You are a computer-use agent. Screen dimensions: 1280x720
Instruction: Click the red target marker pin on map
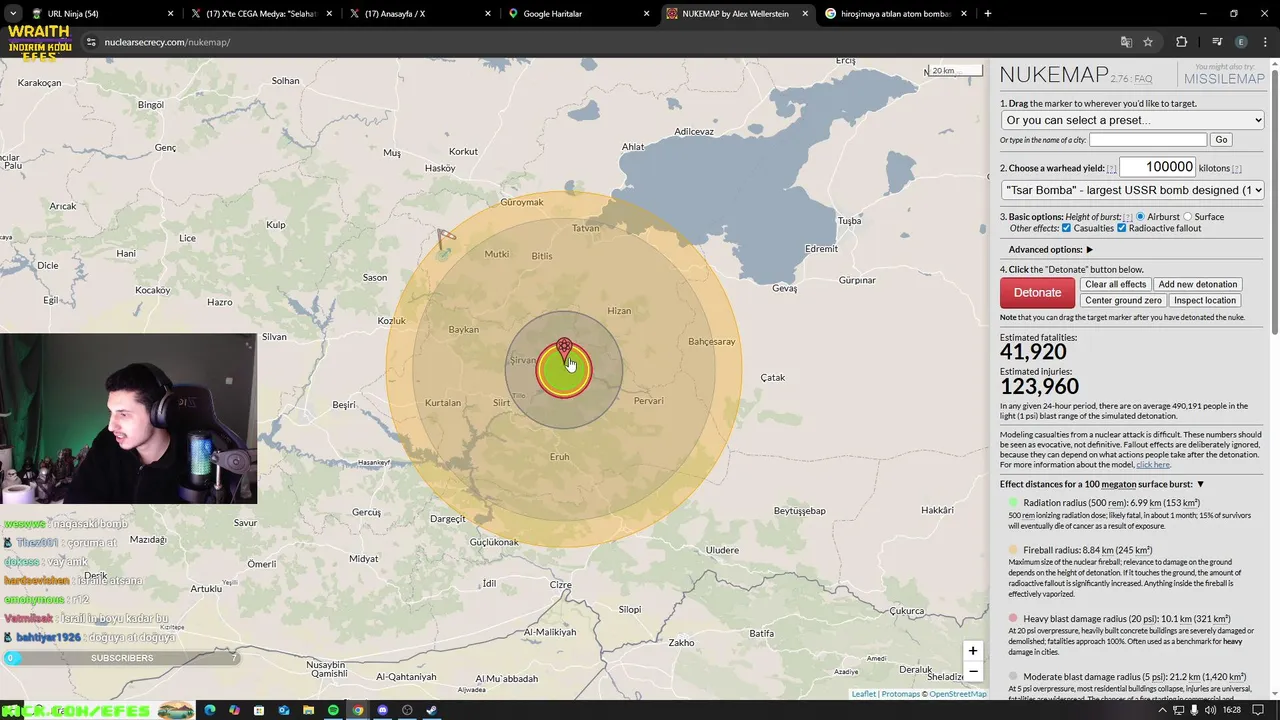(565, 349)
